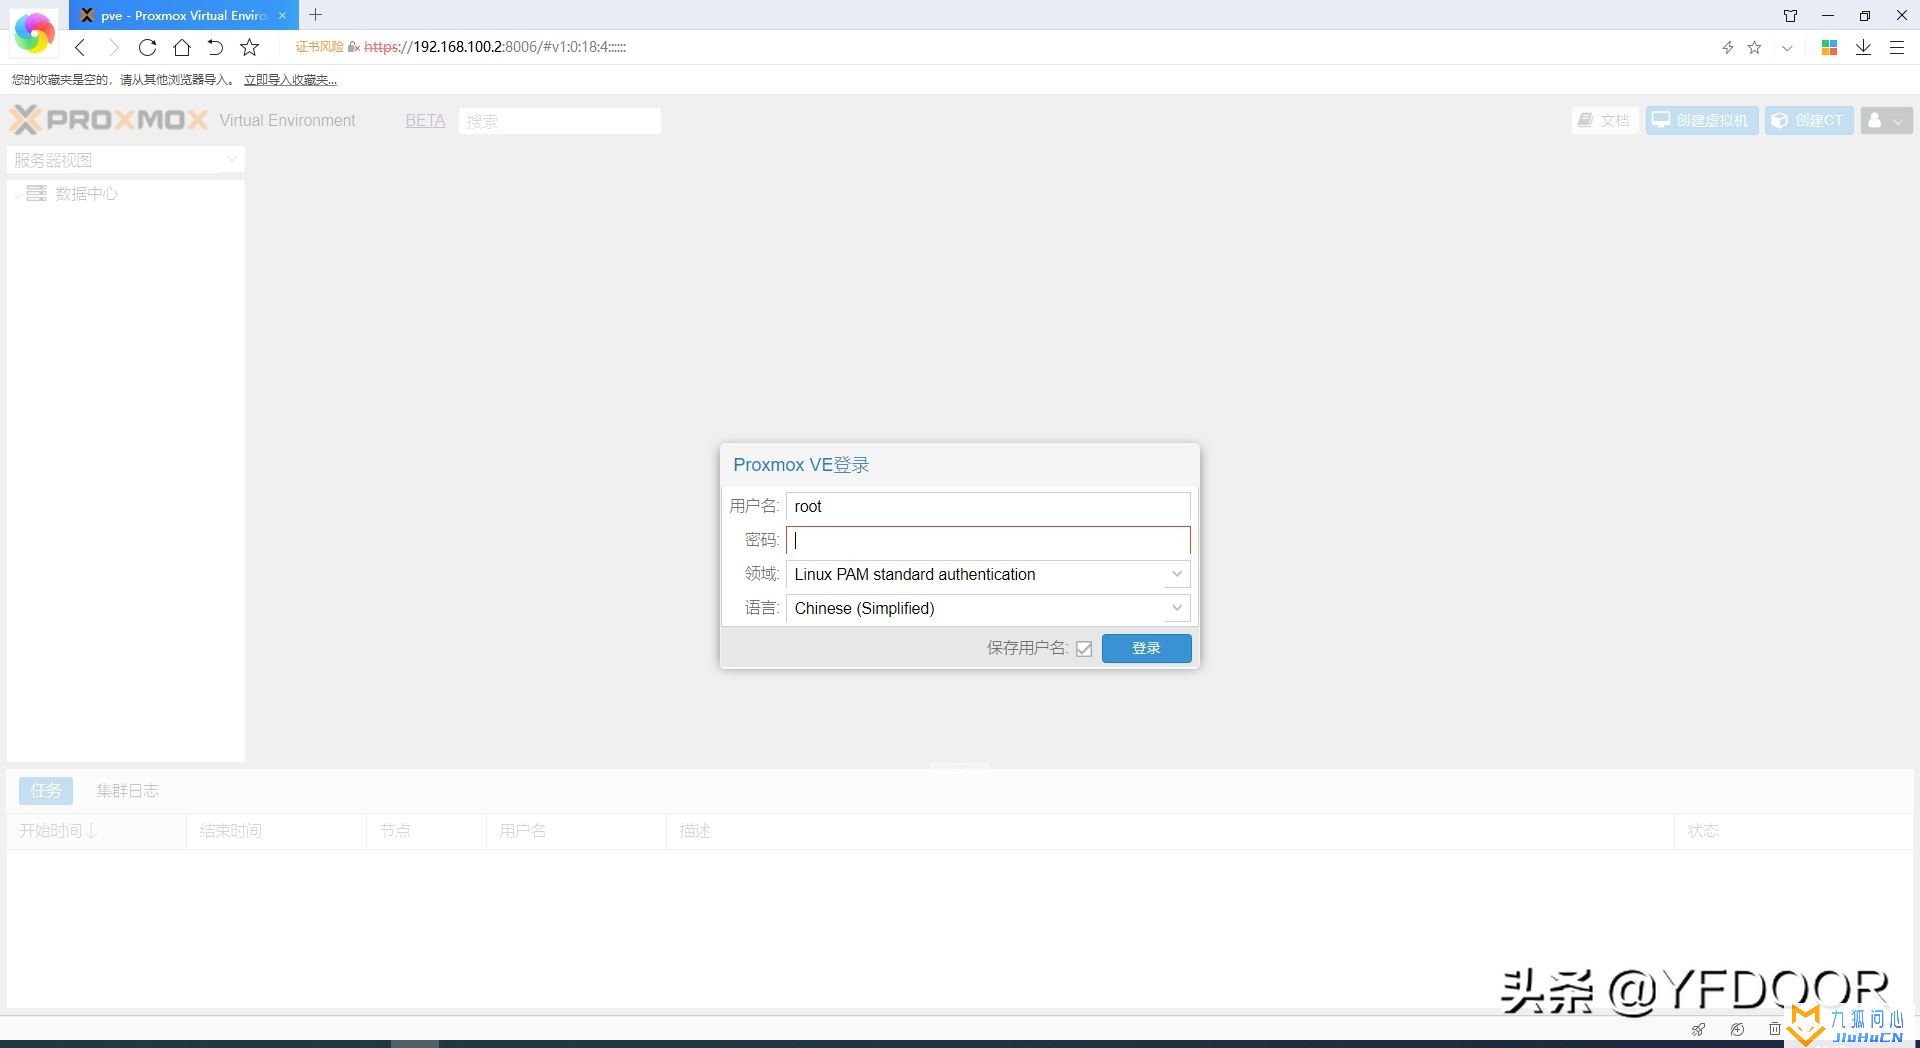1920x1048 pixels.
Task: Click the Create VM button
Action: click(x=1702, y=120)
